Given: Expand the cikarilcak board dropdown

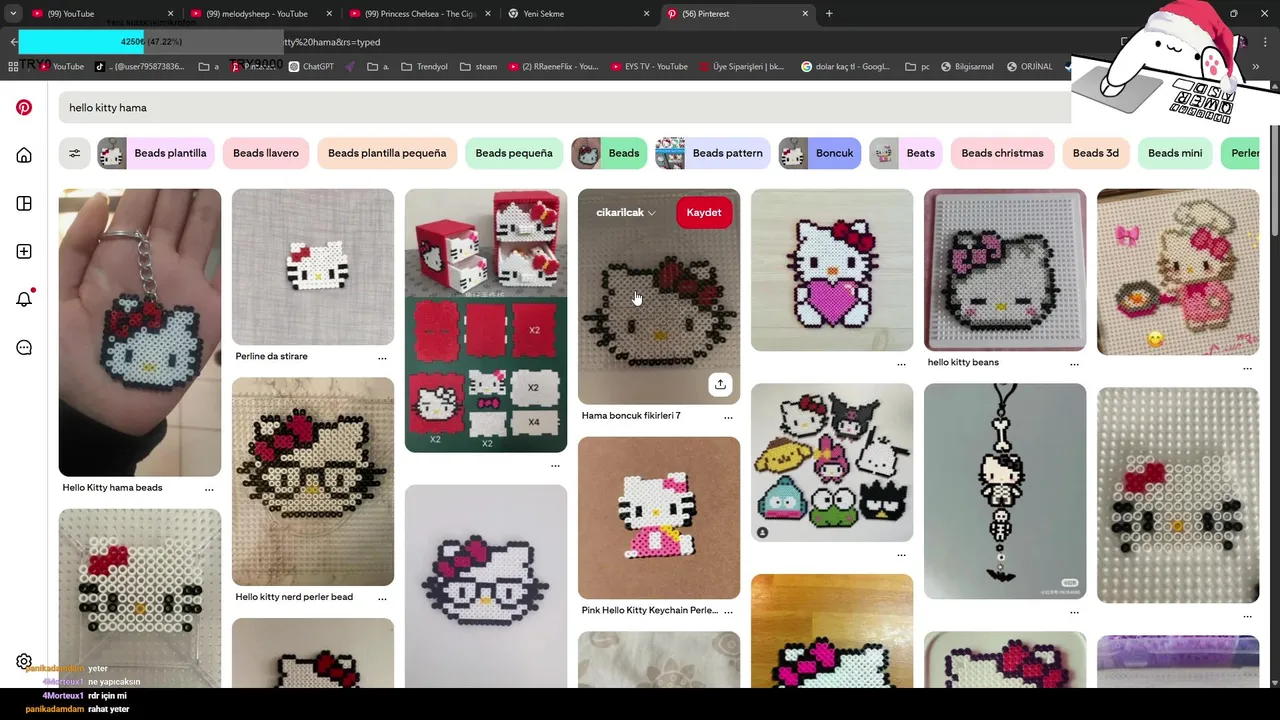Looking at the screenshot, I should [626, 213].
